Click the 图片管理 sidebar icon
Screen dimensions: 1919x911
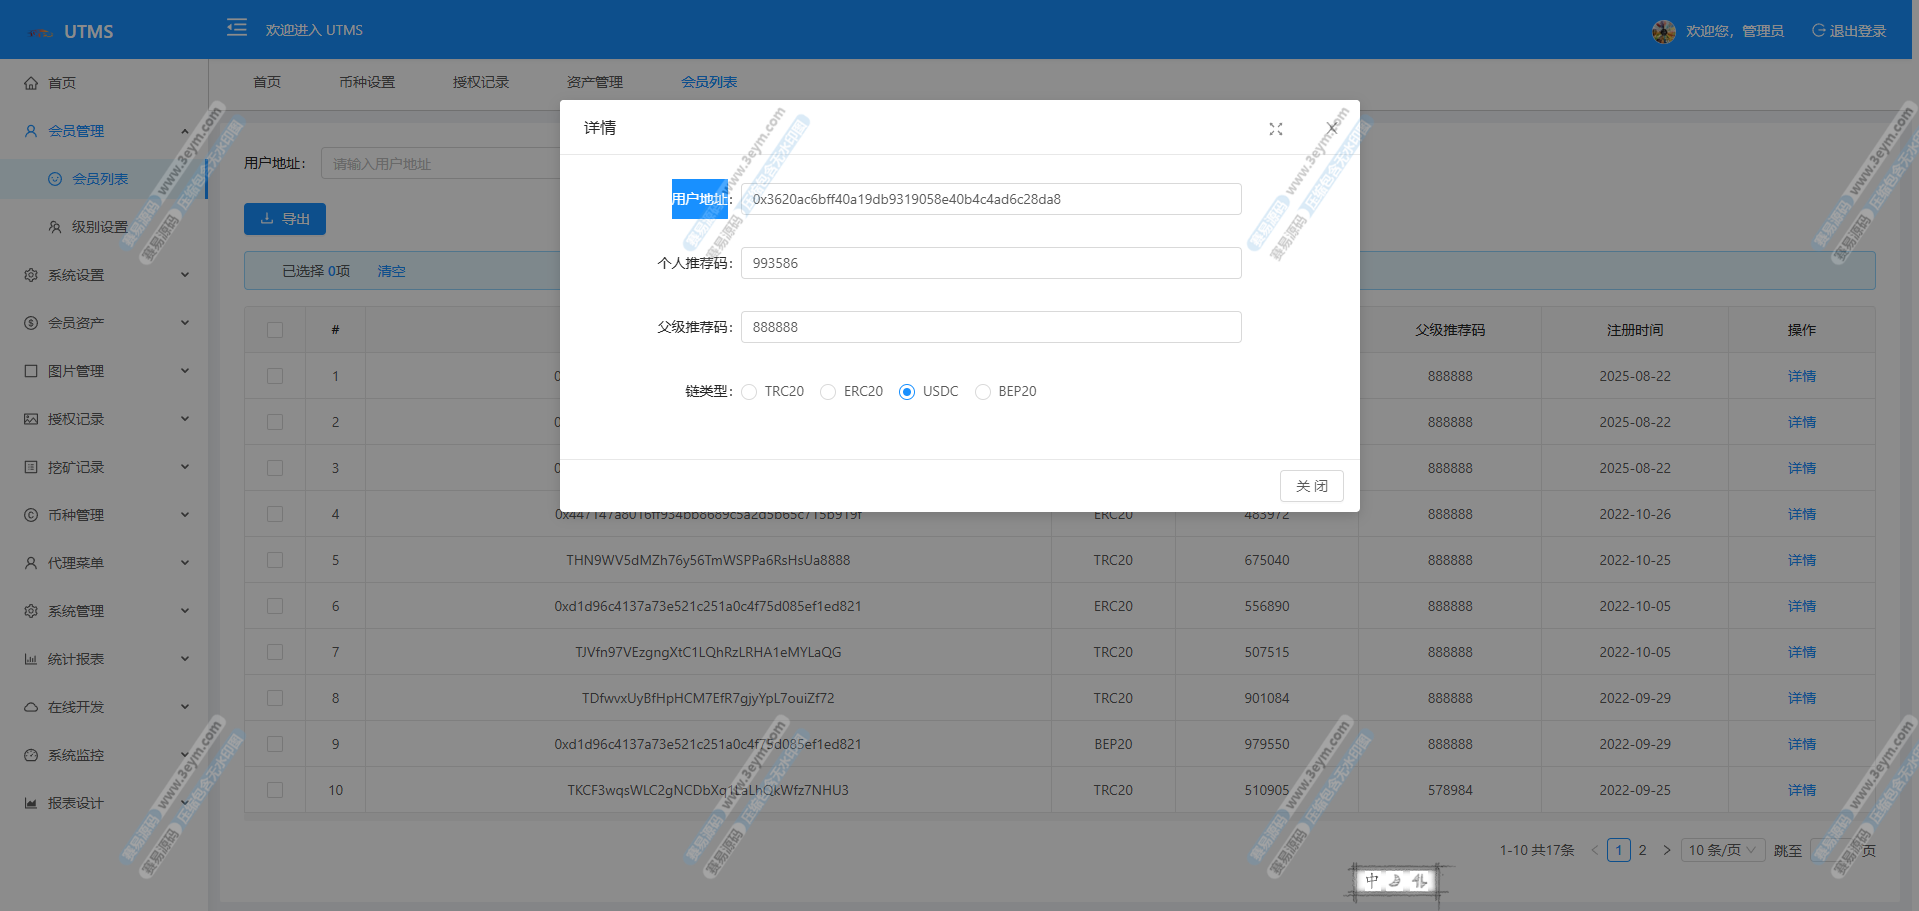pos(31,371)
